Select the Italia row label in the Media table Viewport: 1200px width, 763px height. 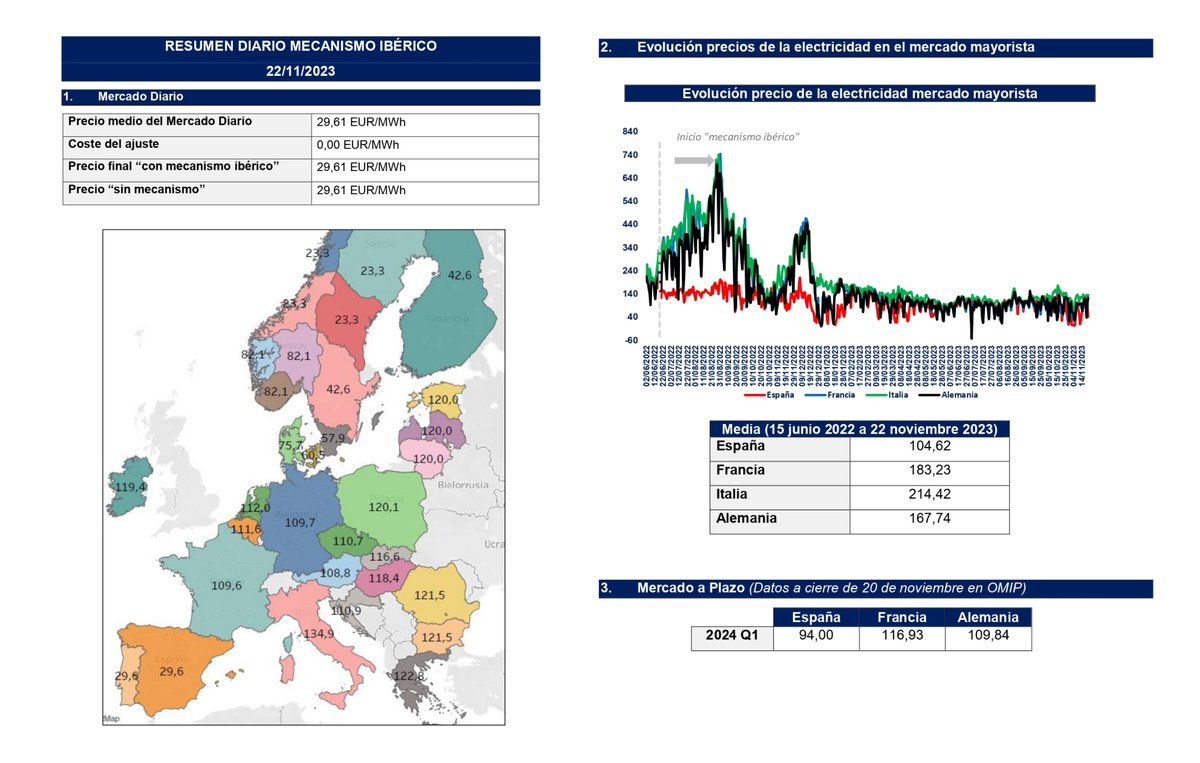coord(732,494)
